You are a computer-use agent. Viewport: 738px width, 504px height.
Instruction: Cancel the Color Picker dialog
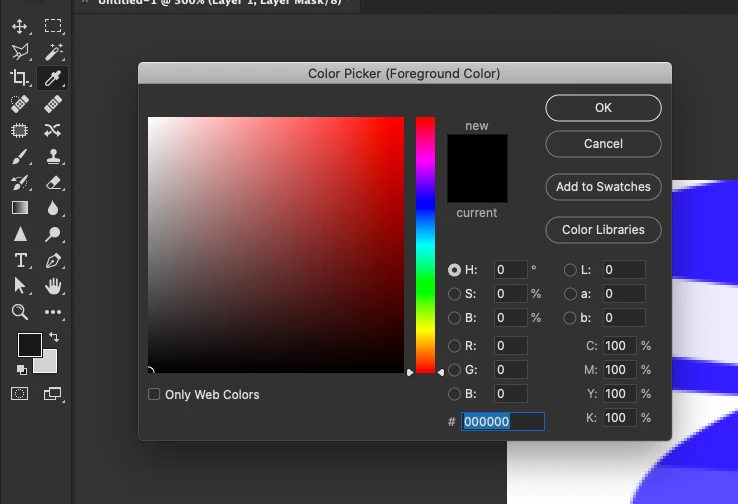click(603, 144)
